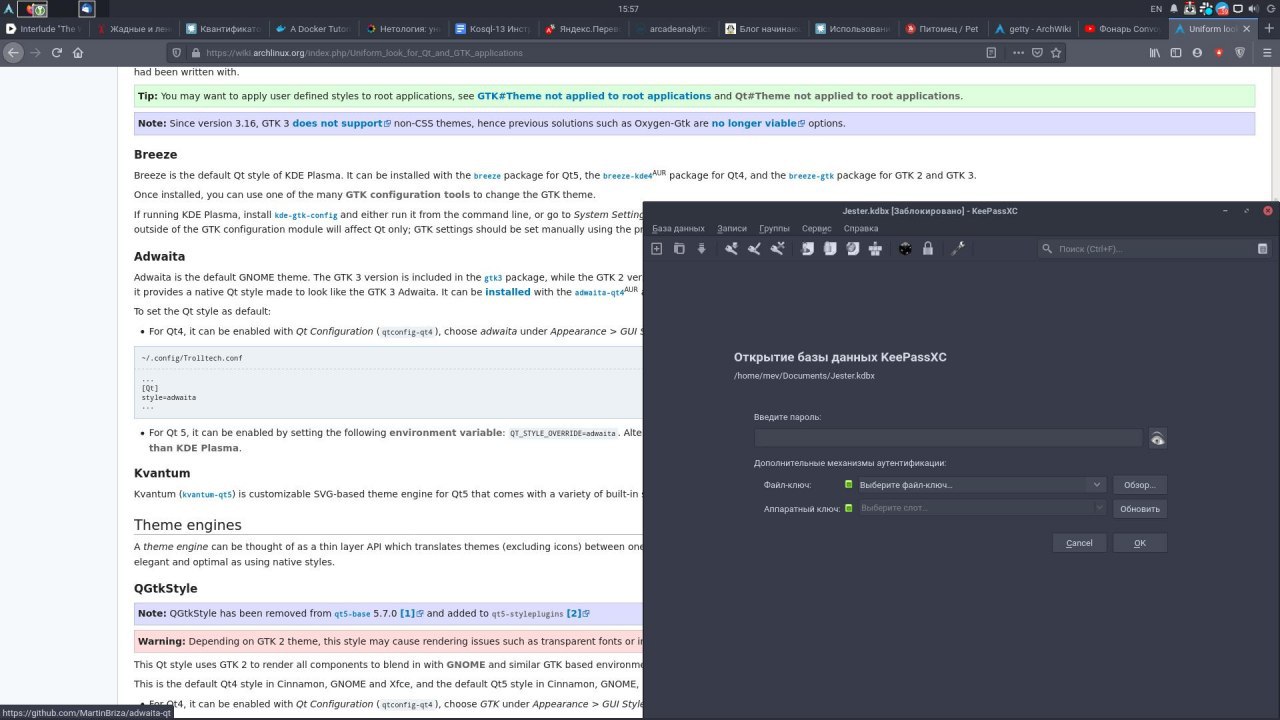Toggle Firefox reader view icon
This screenshot has height=720, width=1280.
[x=990, y=53]
